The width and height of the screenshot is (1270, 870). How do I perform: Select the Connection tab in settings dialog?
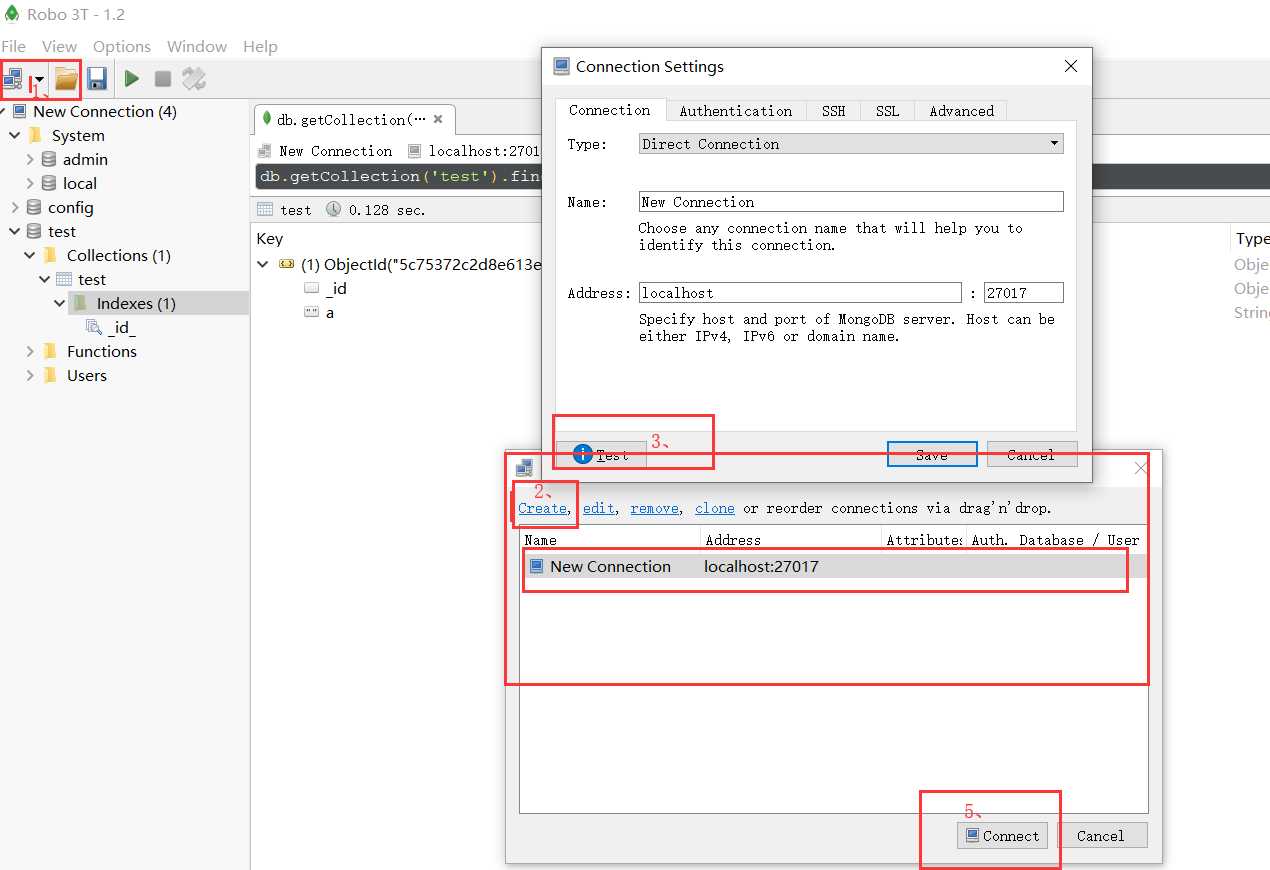tap(610, 110)
